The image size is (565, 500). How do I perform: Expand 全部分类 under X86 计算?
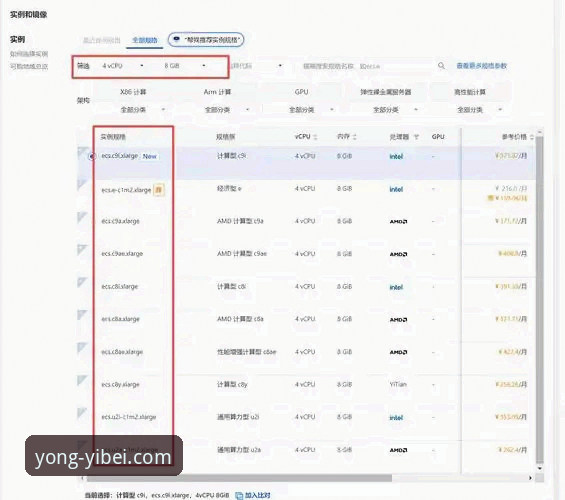click(143, 110)
